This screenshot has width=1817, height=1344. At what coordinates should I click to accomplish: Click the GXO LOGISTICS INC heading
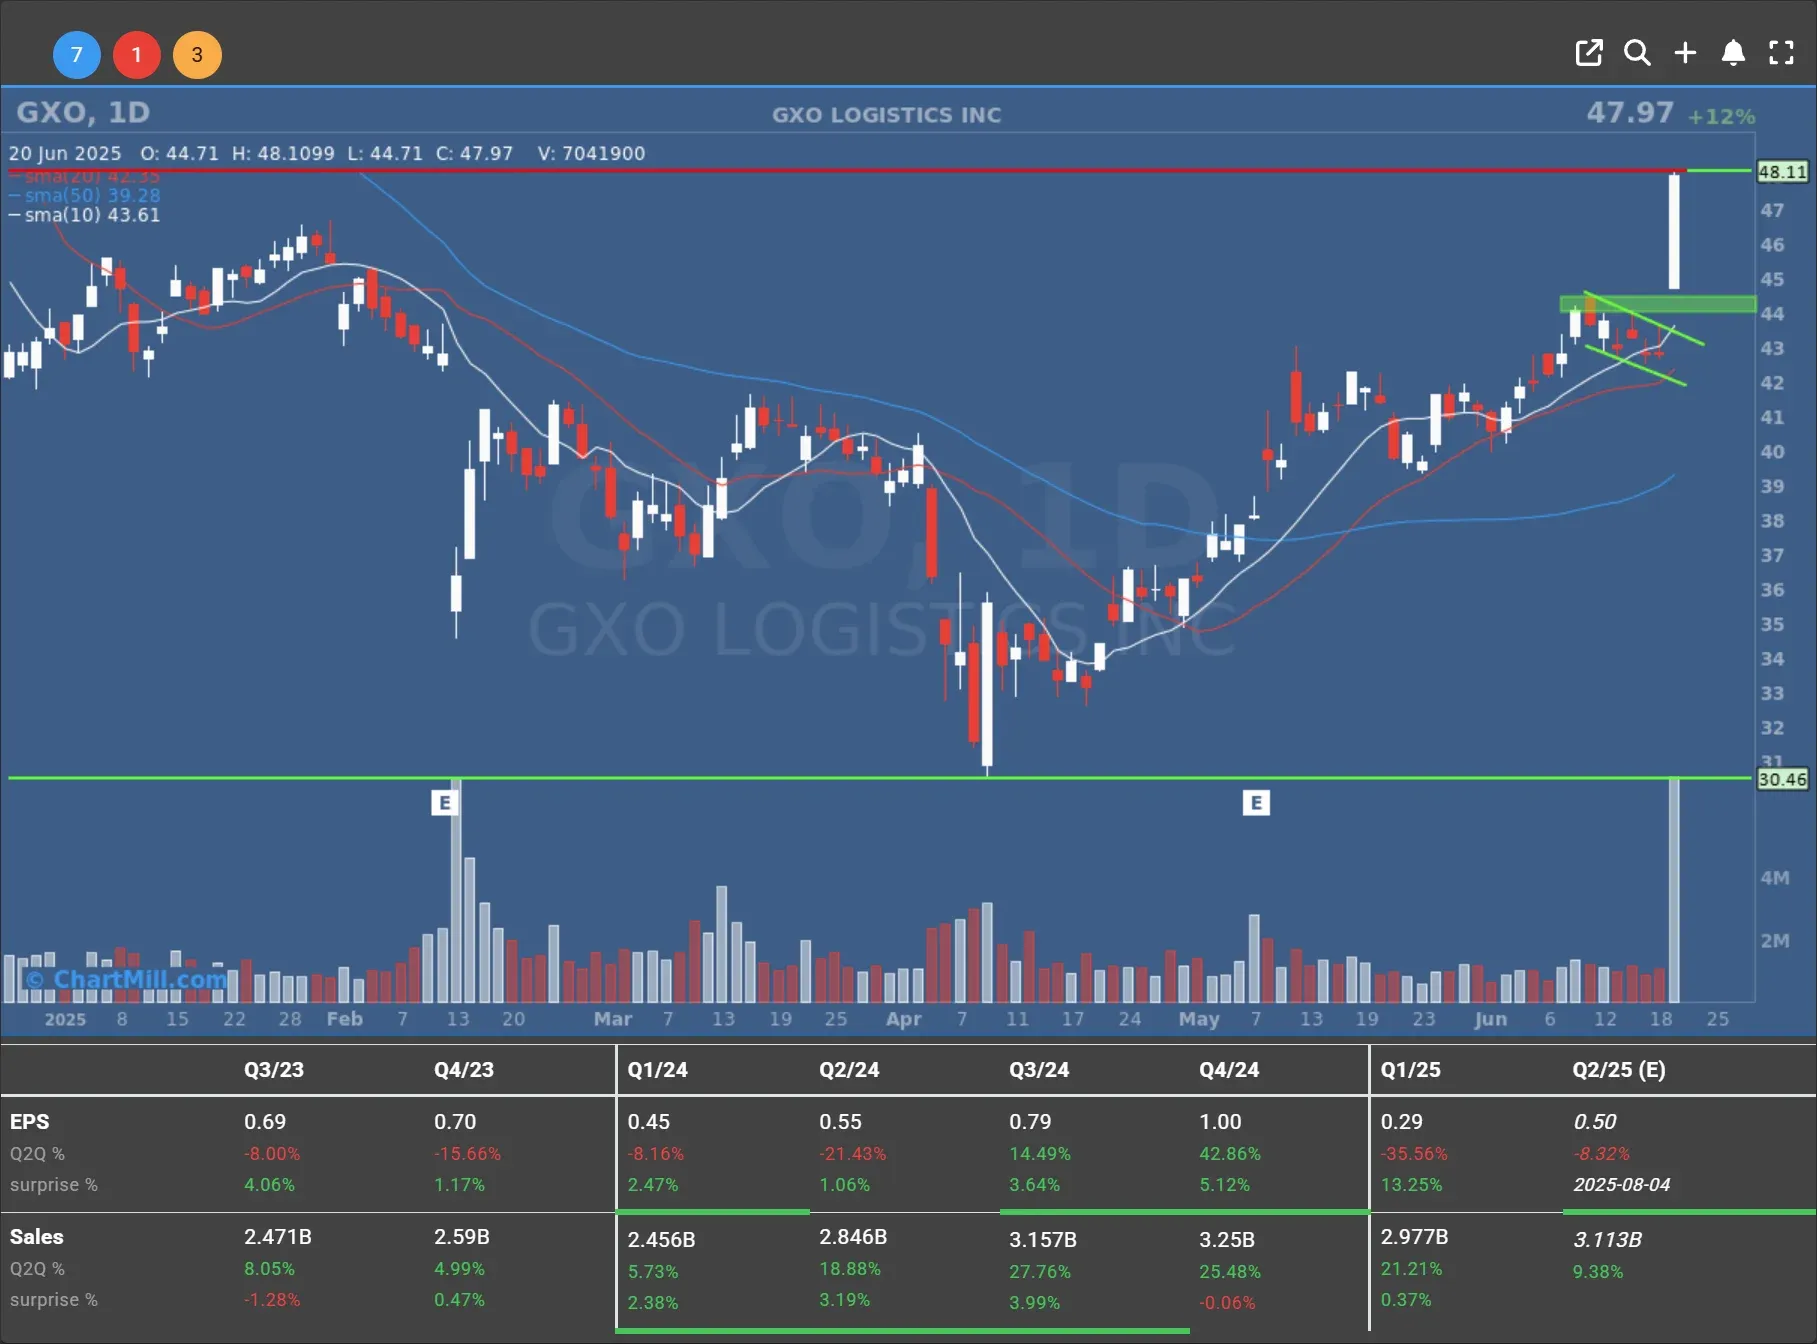point(886,115)
